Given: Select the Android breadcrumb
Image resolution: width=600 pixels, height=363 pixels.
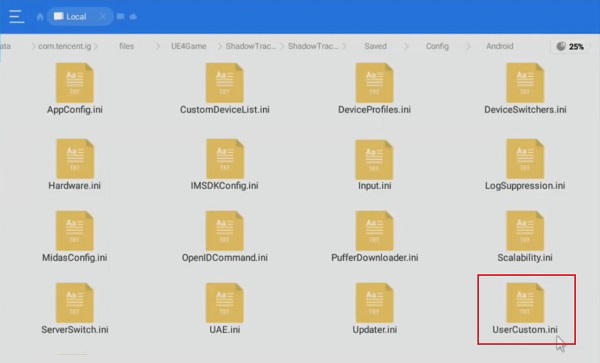Looking at the screenshot, I should tap(499, 46).
